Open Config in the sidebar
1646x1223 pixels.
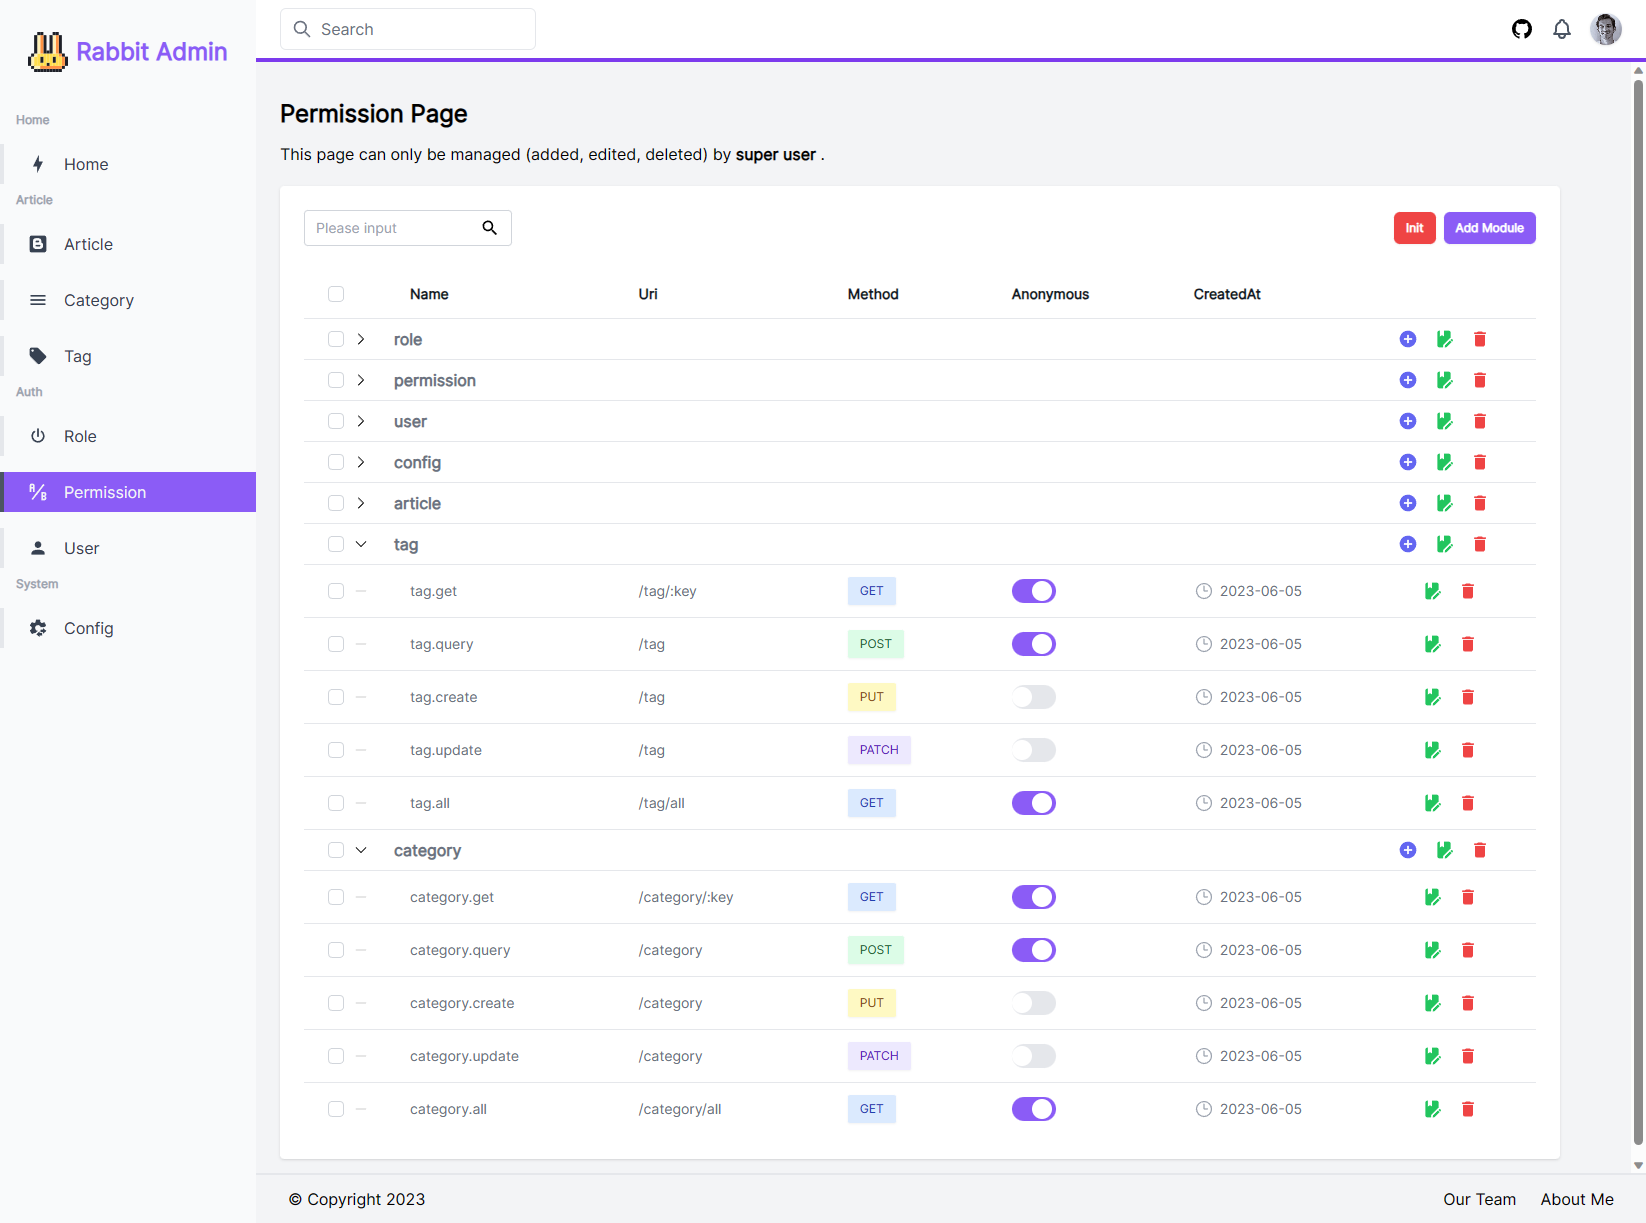pos(129,628)
